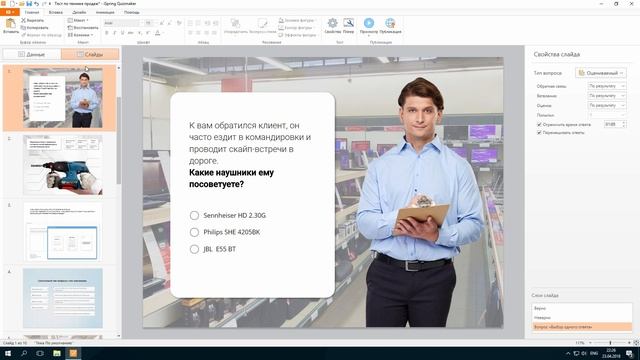640x360 pixels.
Task: Open the Windows notification center icon
Action: click(x=630, y=353)
